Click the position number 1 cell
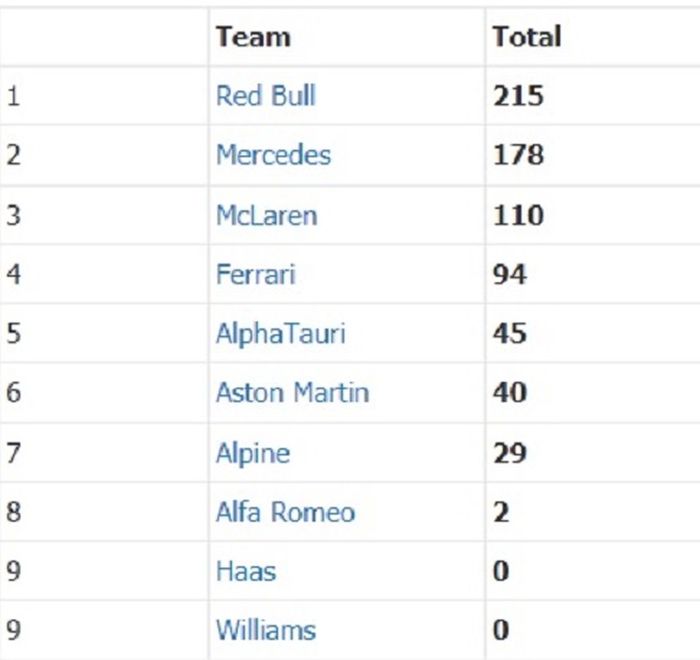700x660 pixels. [x=13, y=96]
